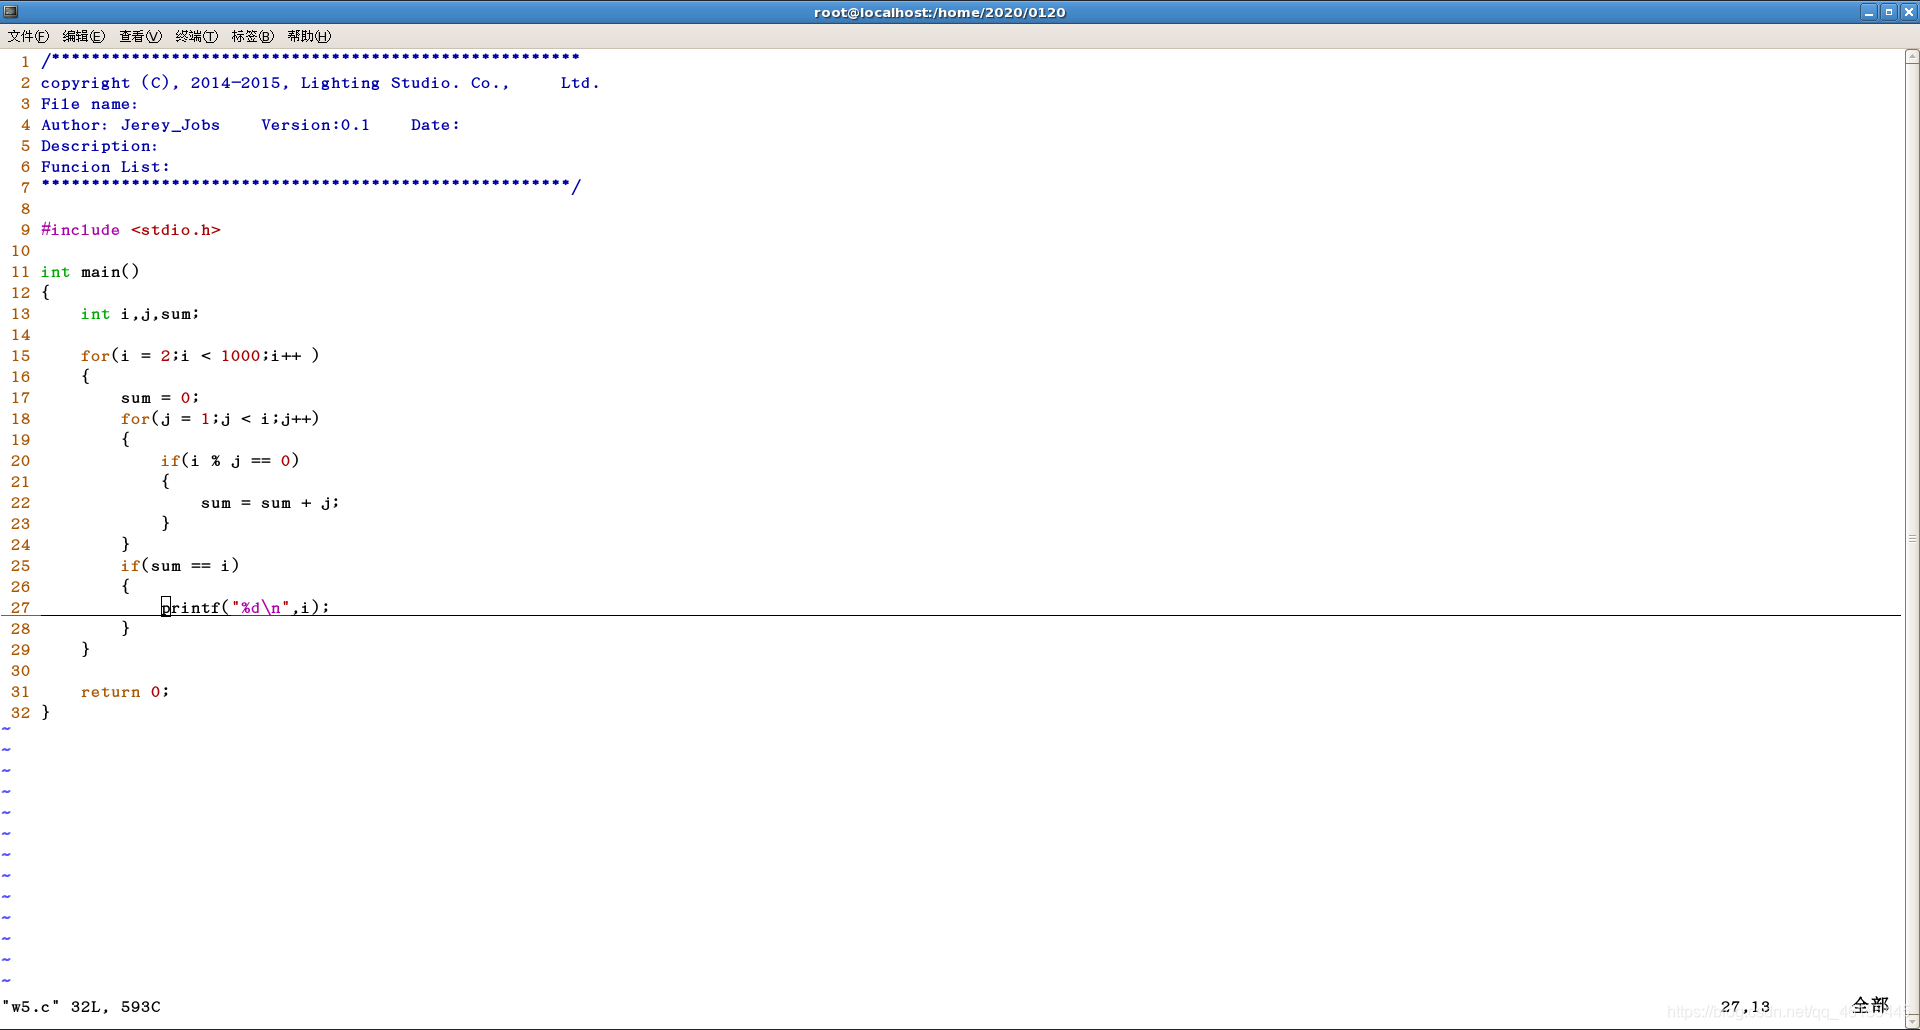This screenshot has height=1030, width=1920.
Task: Click the '"w5.c" 32L, 593C' status text
Action: (81, 1007)
